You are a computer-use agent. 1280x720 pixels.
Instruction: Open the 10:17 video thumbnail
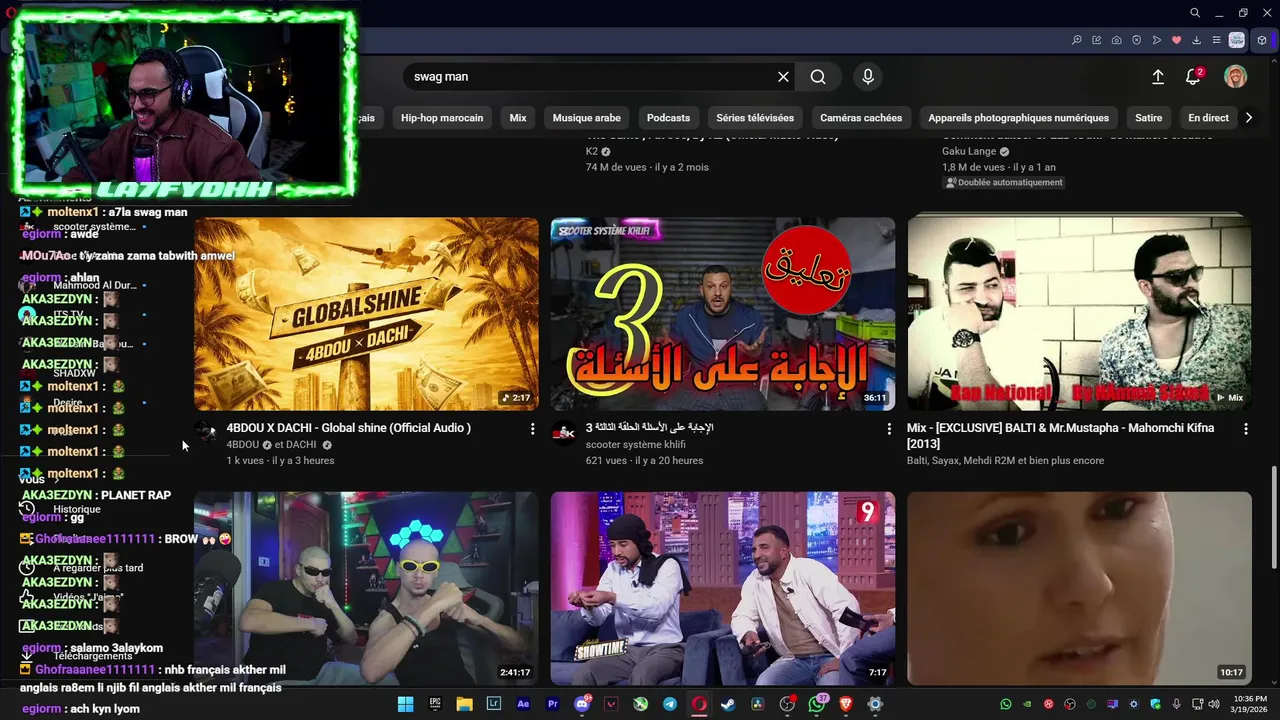(x=1079, y=588)
